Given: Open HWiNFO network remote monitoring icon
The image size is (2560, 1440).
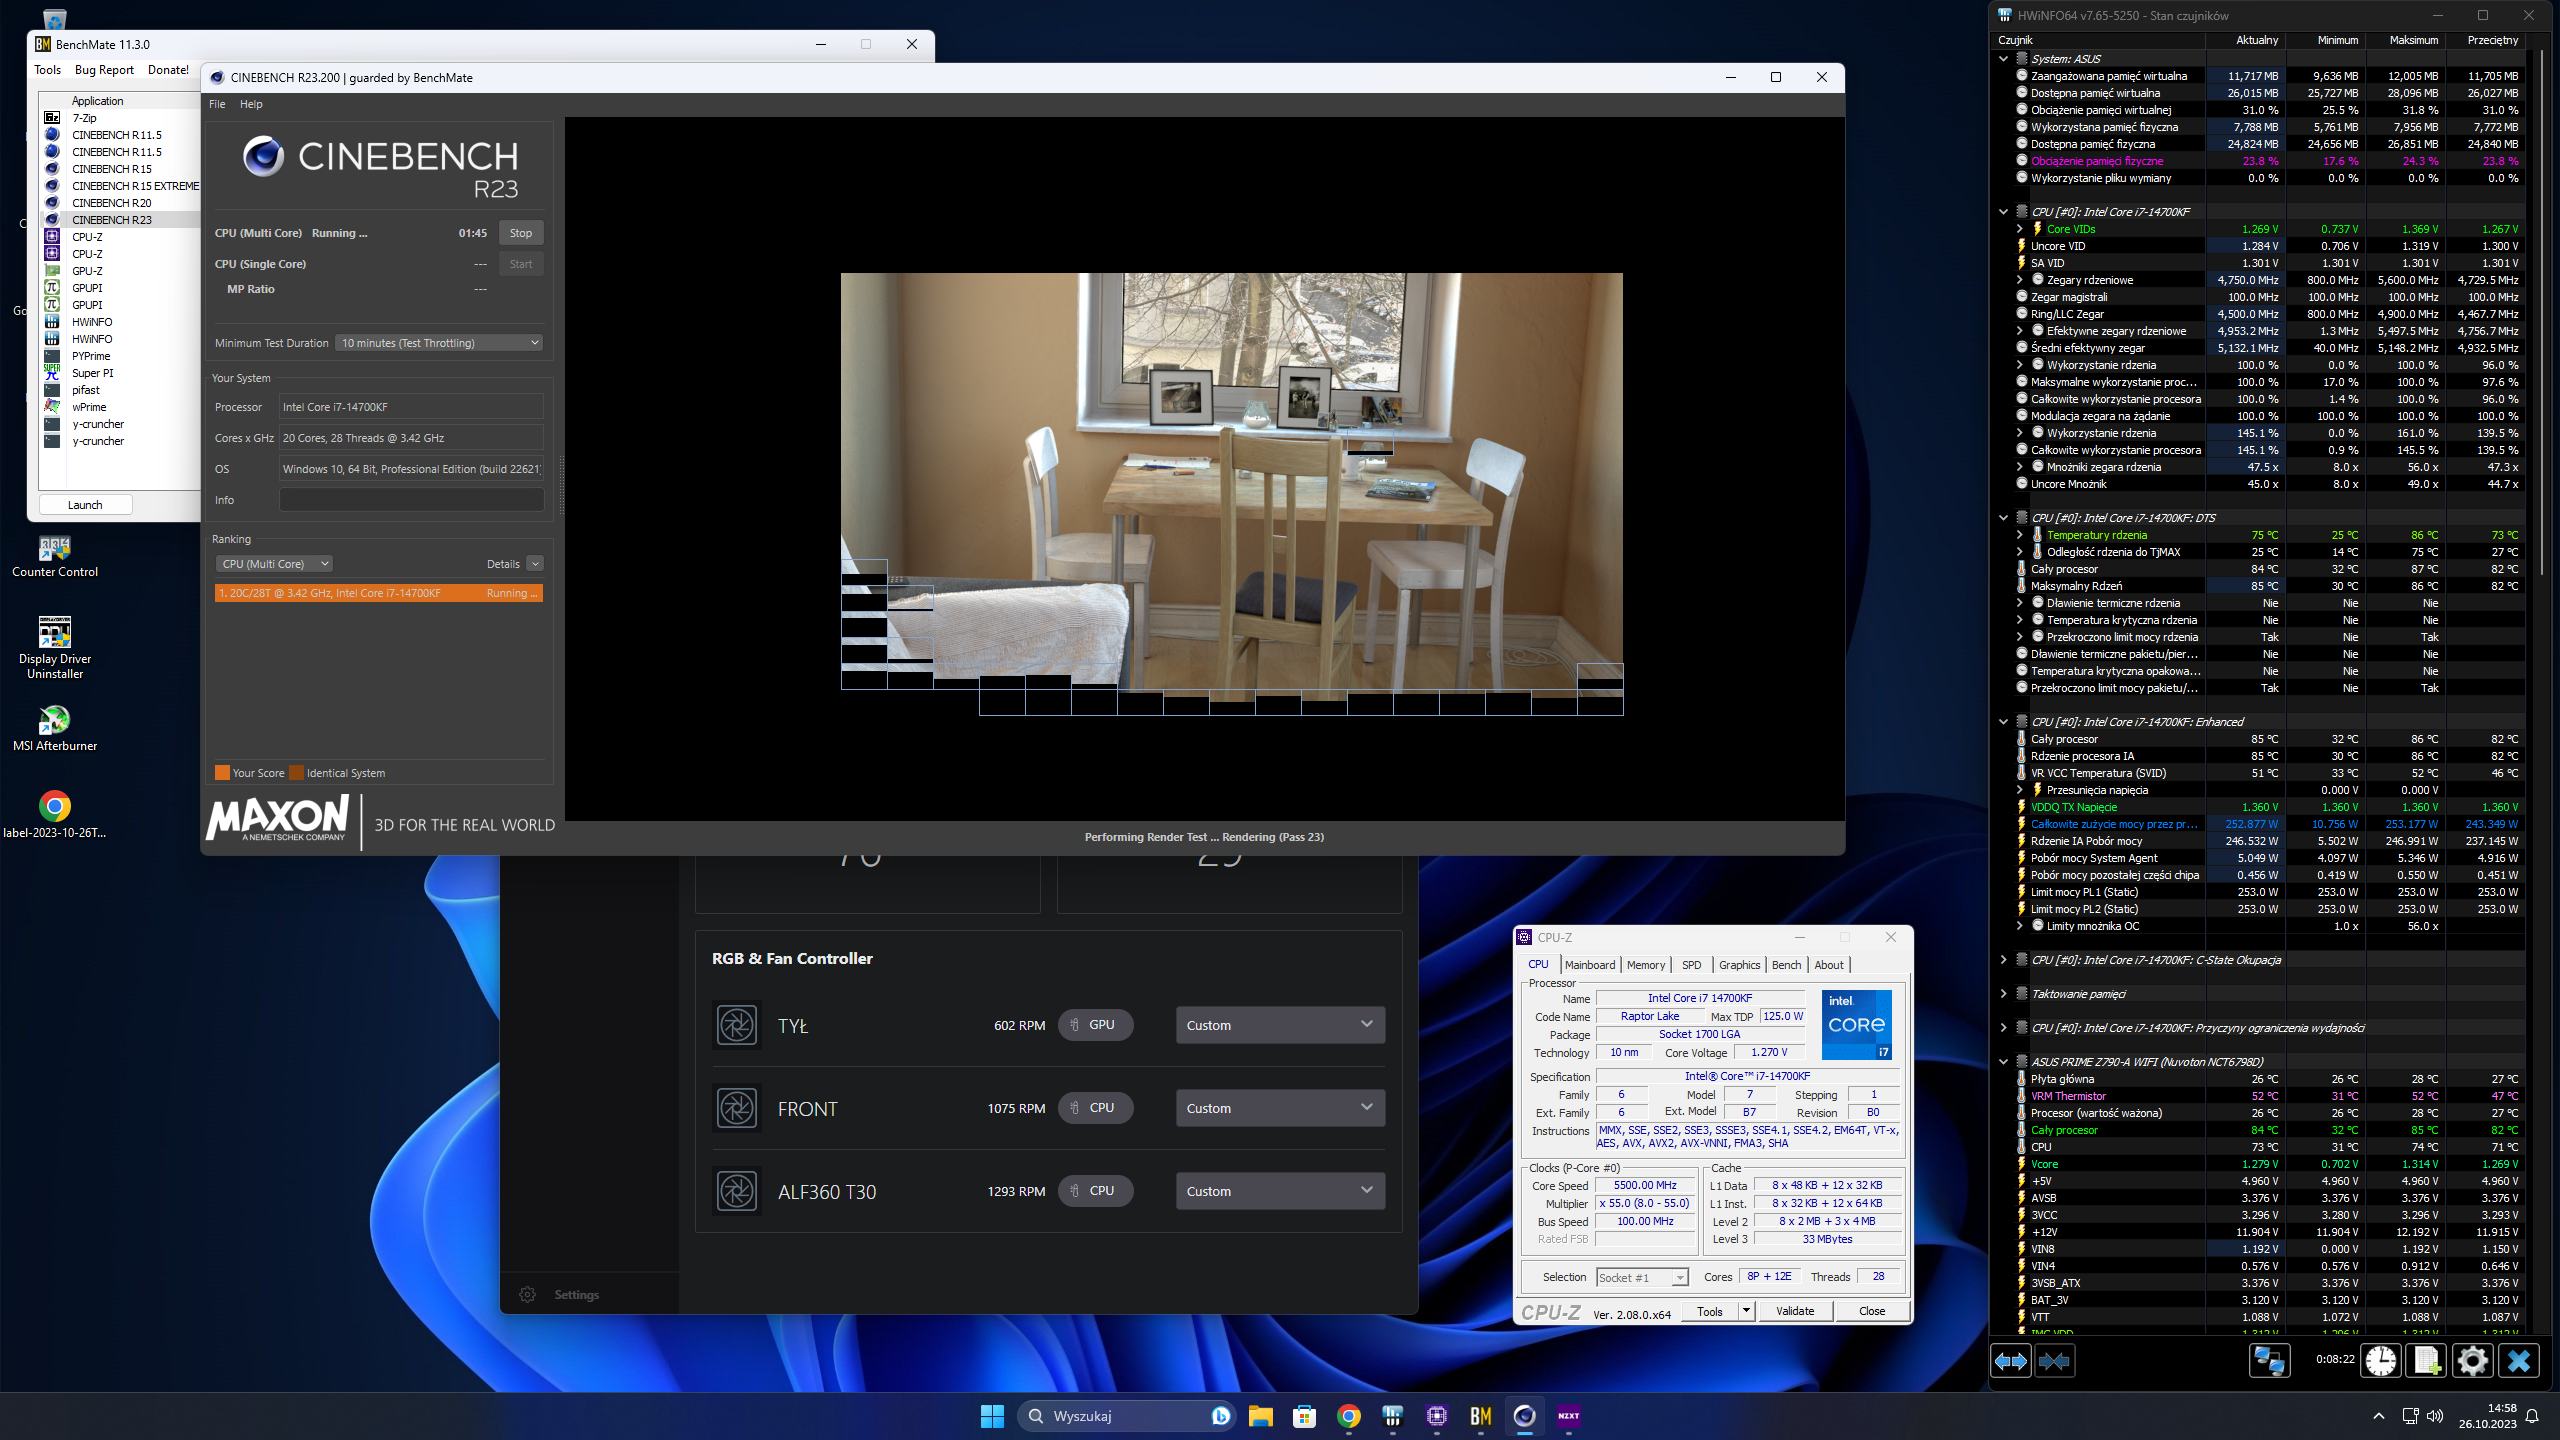Looking at the screenshot, I should click(x=2268, y=1361).
